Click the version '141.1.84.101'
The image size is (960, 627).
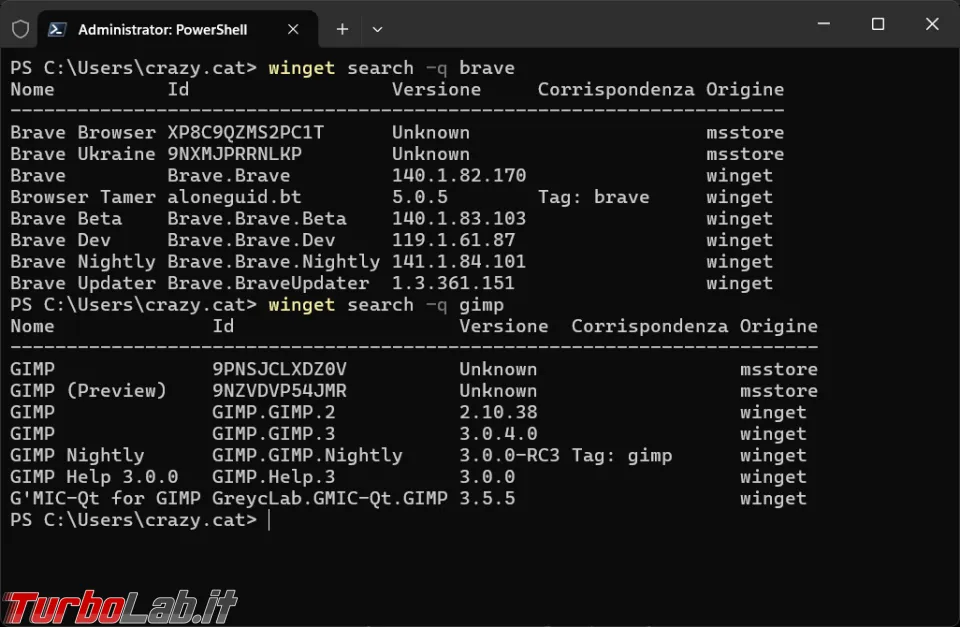(x=459, y=261)
